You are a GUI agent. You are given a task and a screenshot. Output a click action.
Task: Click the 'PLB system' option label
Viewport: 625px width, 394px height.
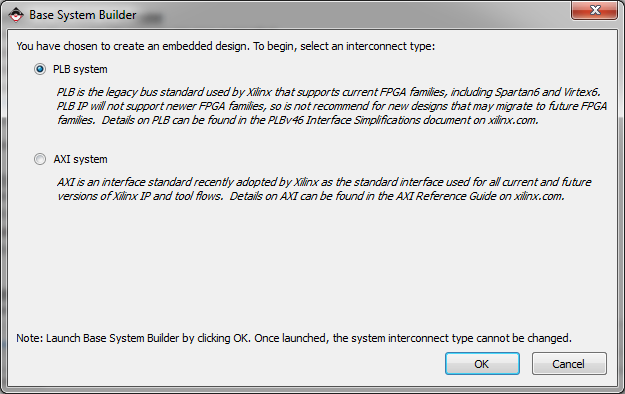(x=80, y=69)
